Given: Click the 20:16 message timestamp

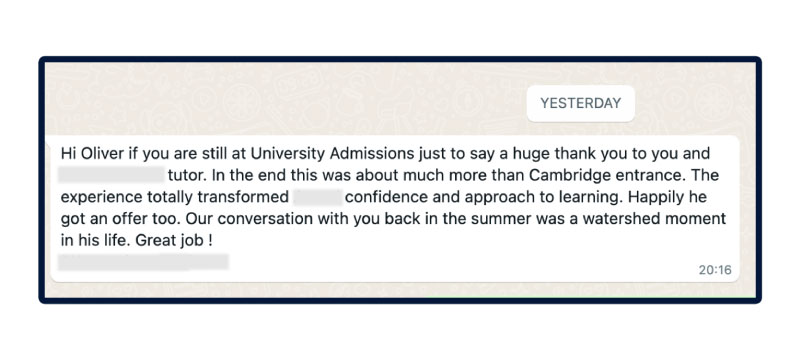Looking at the screenshot, I should tap(715, 270).
